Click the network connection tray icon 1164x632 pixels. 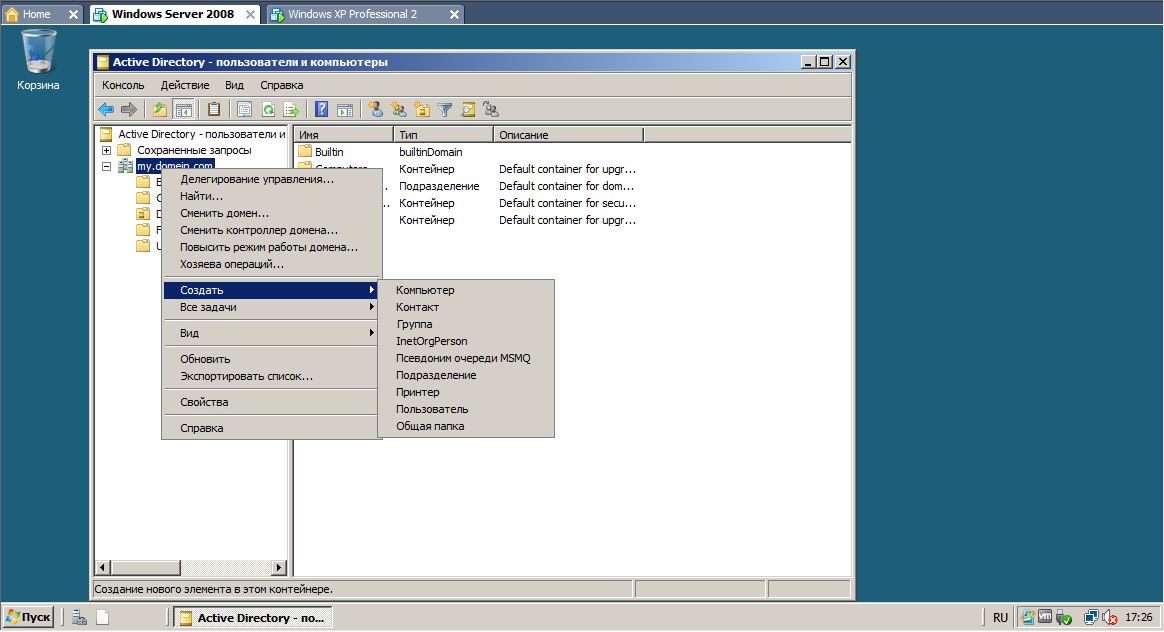[x=1091, y=617]
